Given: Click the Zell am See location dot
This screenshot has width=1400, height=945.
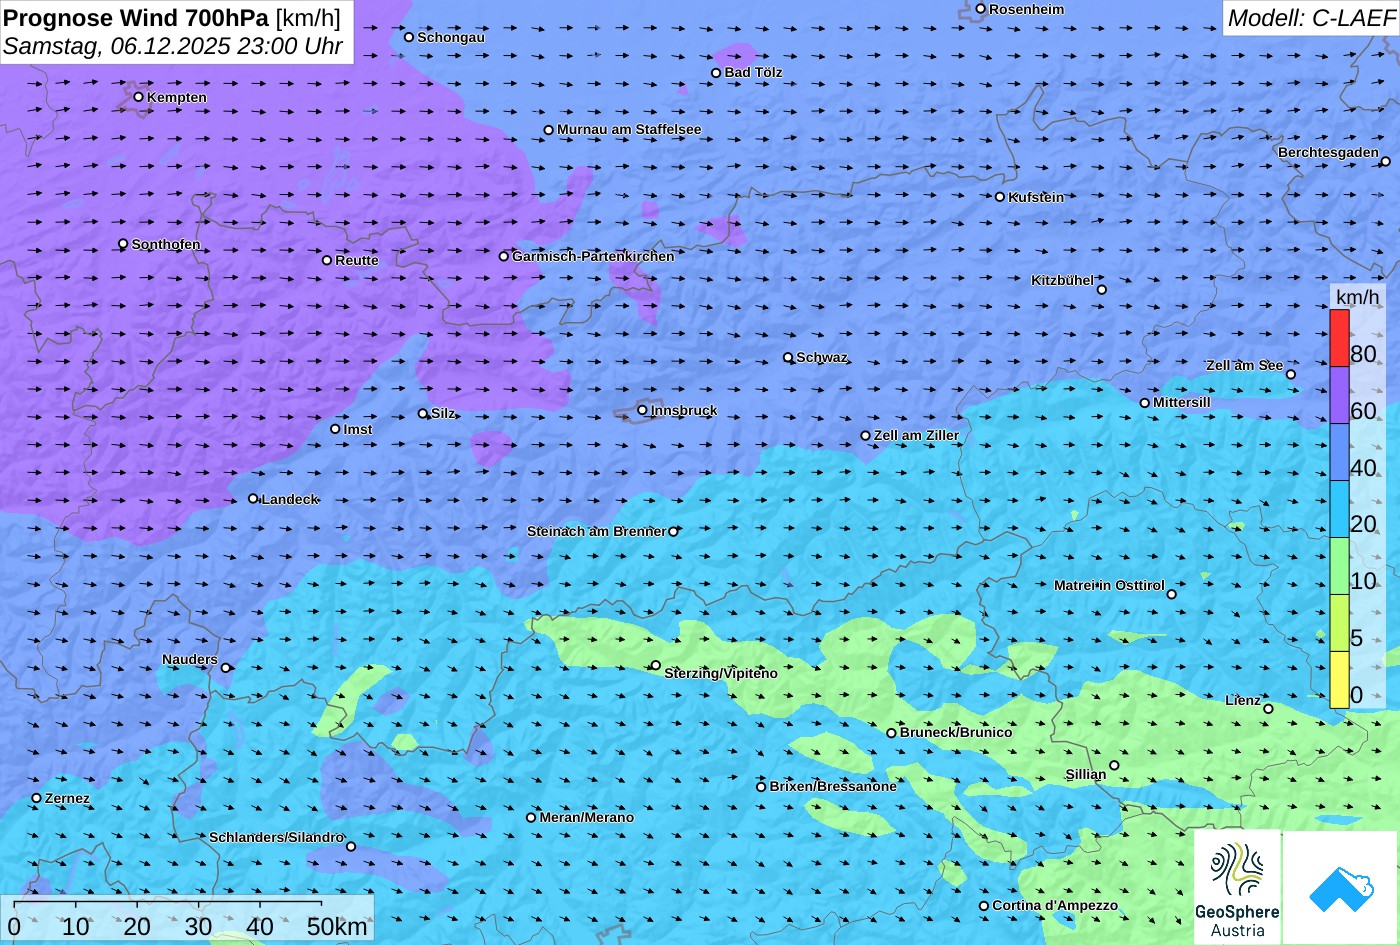Looking at the screenshot, I should point(1290,375).
